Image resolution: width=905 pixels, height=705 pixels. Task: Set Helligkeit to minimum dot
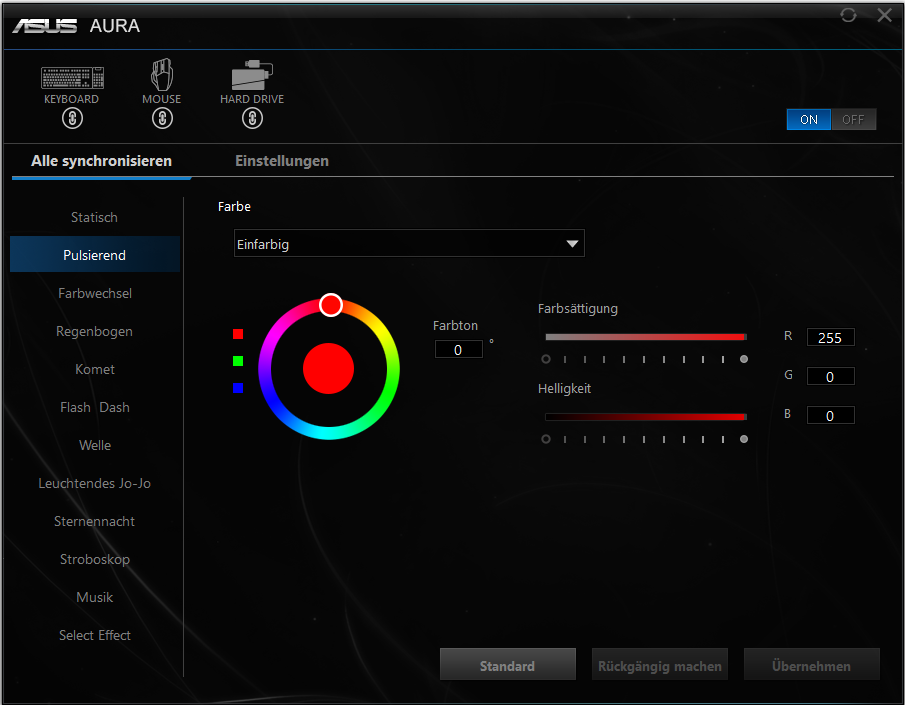(x=545, y=439)
